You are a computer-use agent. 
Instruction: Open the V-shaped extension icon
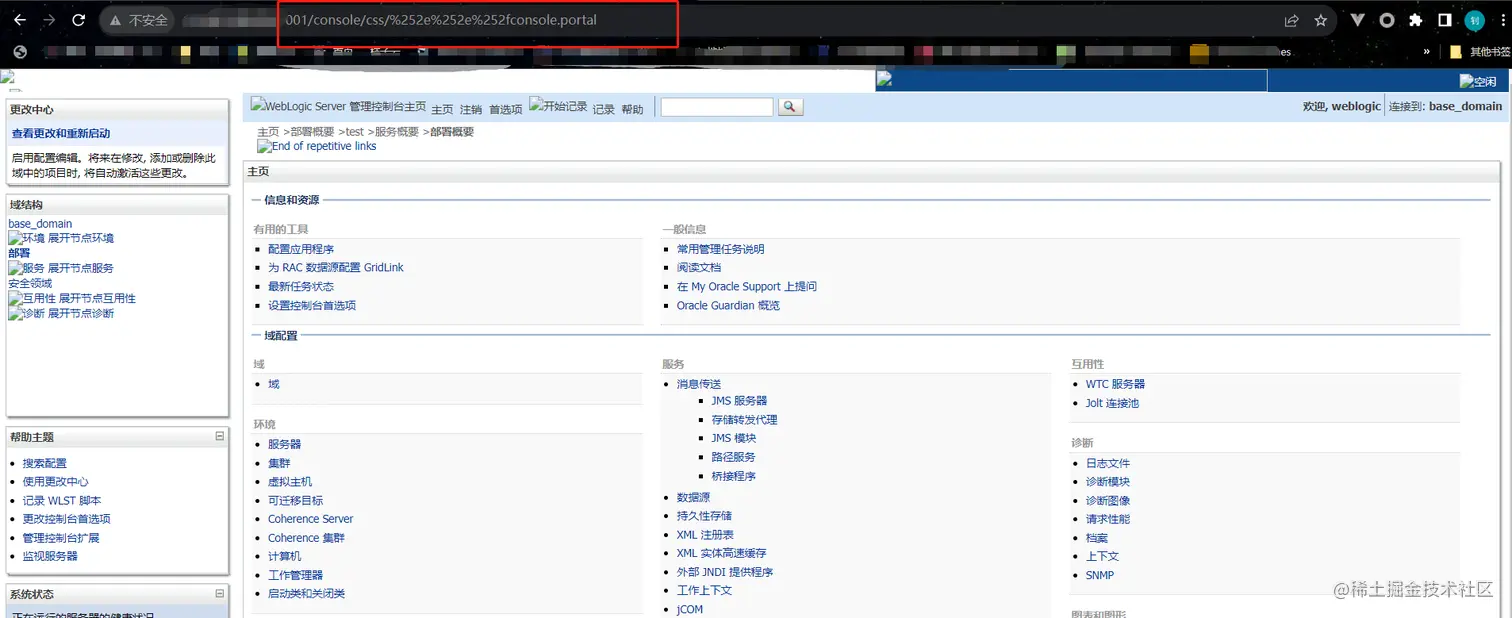(x=1357, y=20)
